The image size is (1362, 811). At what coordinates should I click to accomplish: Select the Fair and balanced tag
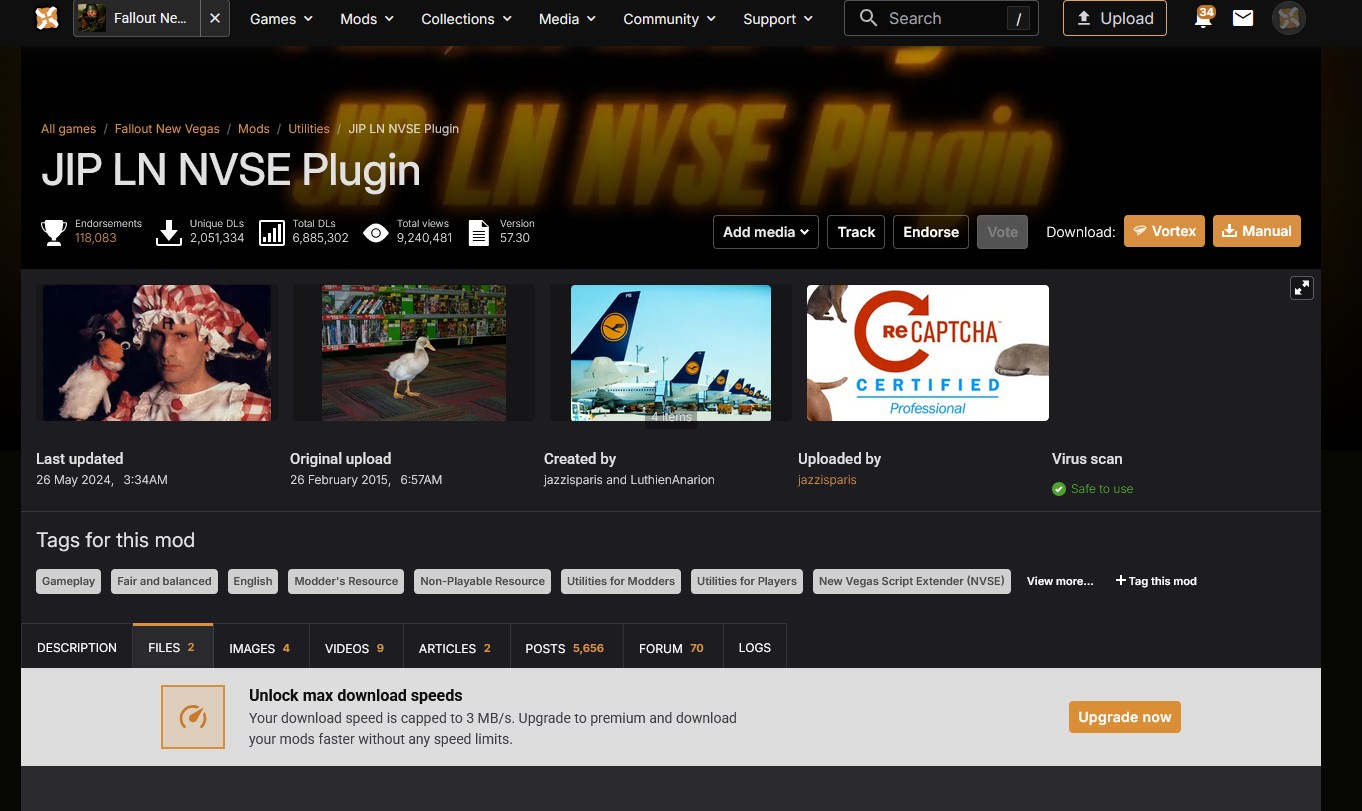164,581
